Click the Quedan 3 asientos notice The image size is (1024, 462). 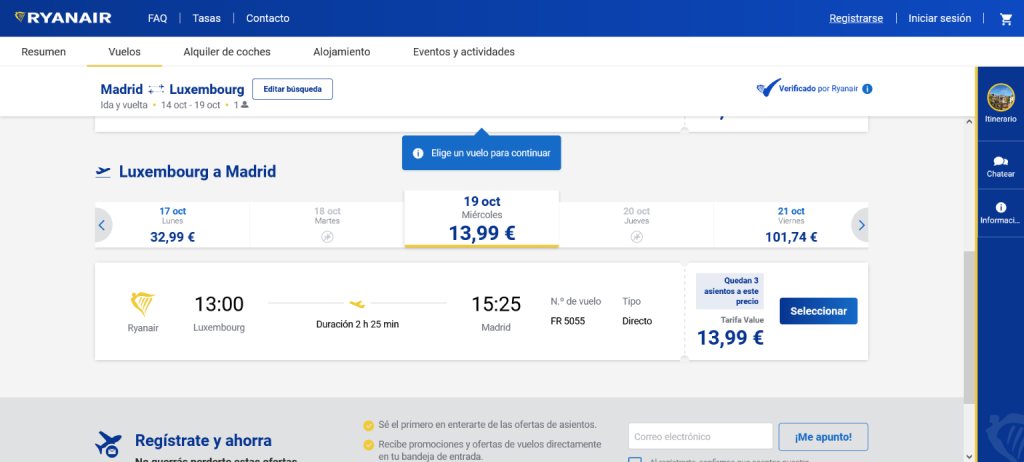tap(729, 291)
